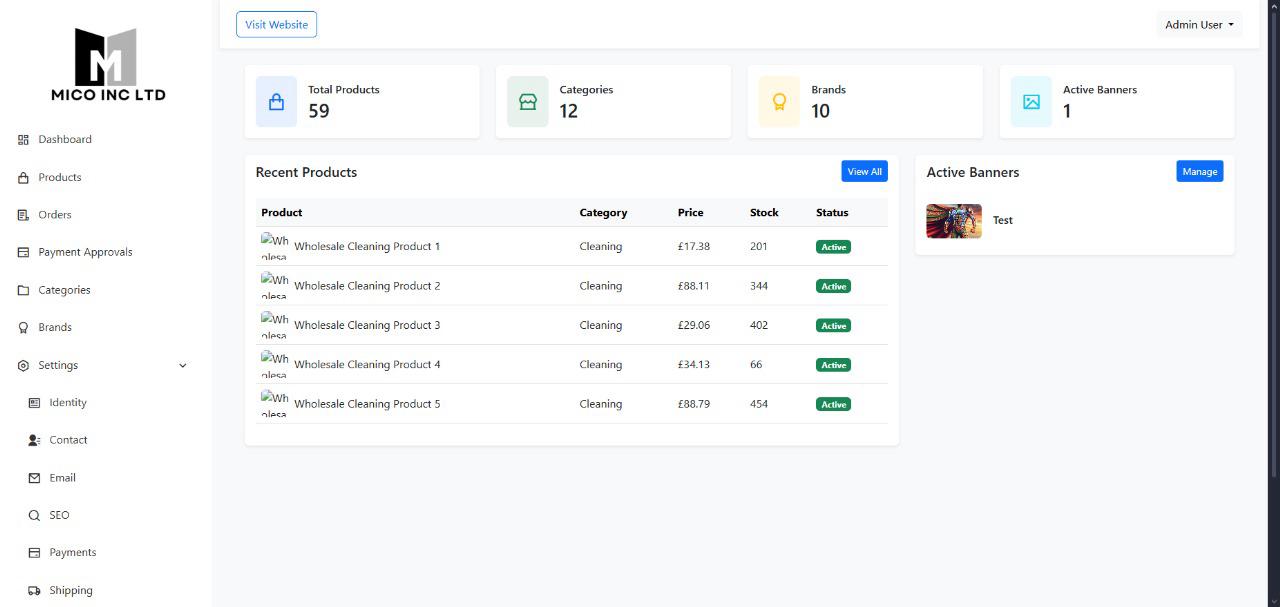This screenshot has width=1280, height=607.
Task: Click the Categories folder icon in sidebar
Action: click(23, 291)
